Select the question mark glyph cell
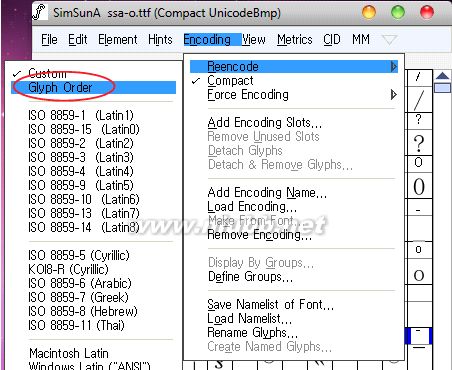The image size is (452, 370). click(x=419, y=143)
